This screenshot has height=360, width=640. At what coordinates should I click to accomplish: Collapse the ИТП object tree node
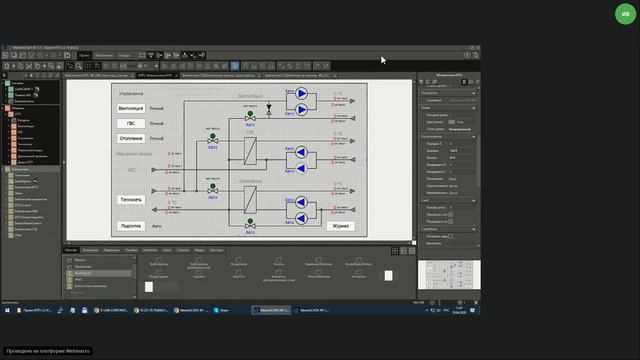pos(7,114)
